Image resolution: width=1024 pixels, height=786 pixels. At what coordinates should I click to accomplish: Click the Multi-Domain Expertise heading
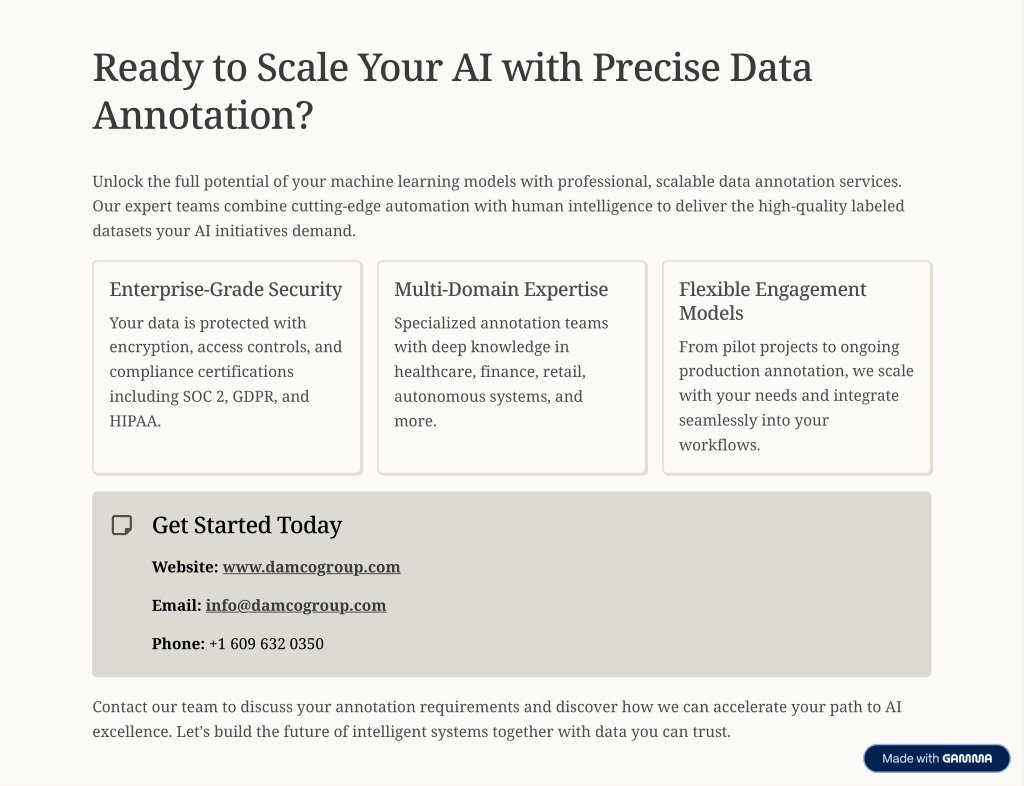pyautogui.click(x=501, y=289)
